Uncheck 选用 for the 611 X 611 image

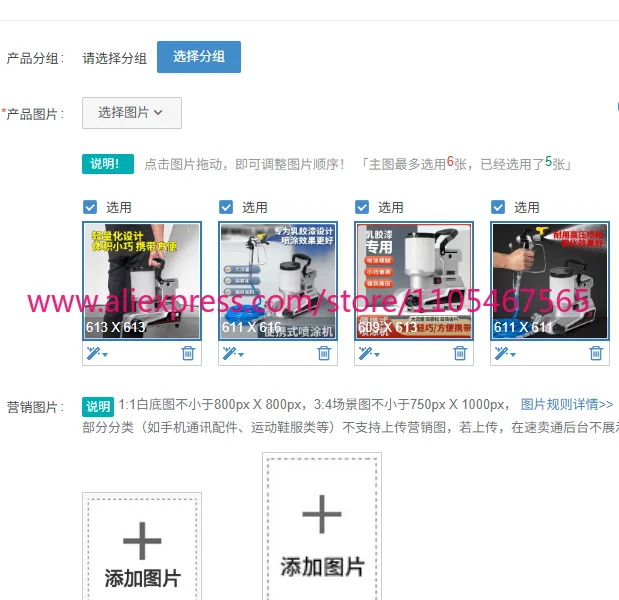[x=498, y=207]
